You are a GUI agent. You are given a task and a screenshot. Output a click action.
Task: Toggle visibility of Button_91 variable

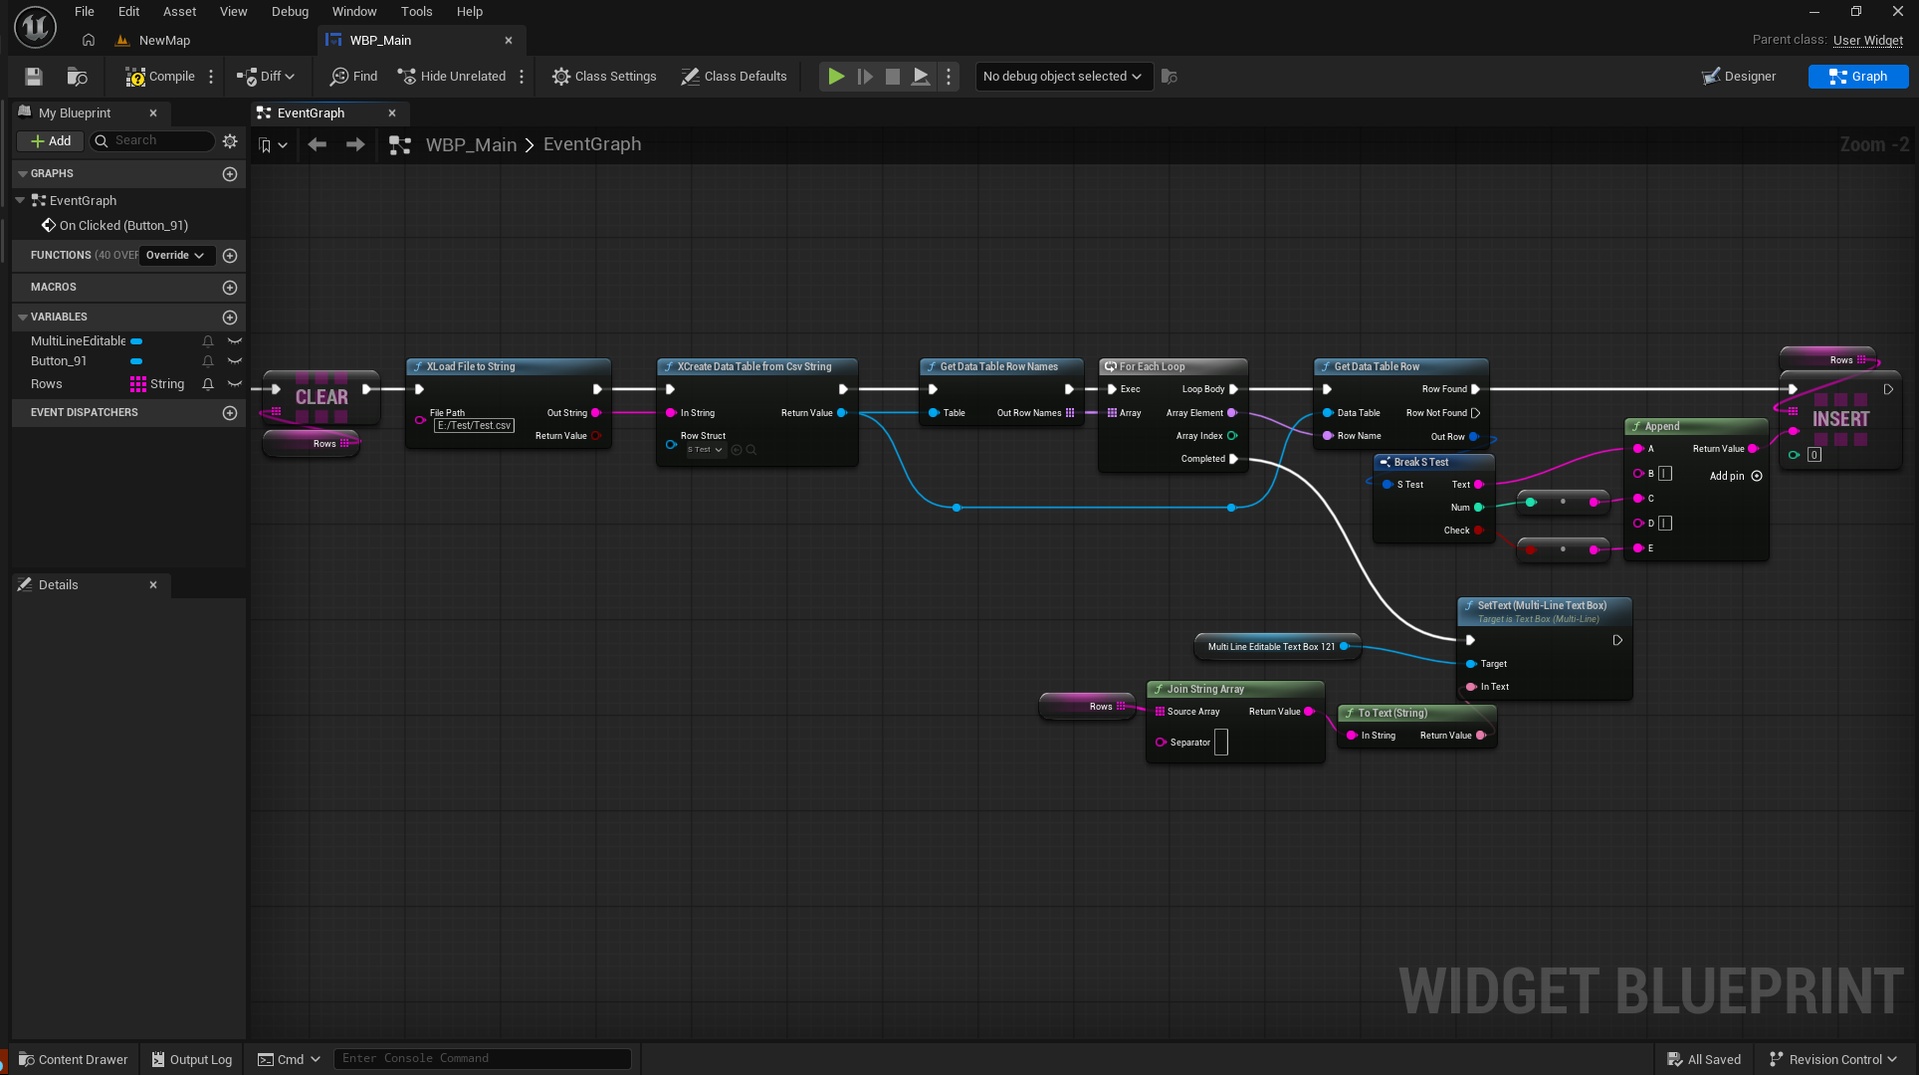point(235,361)
